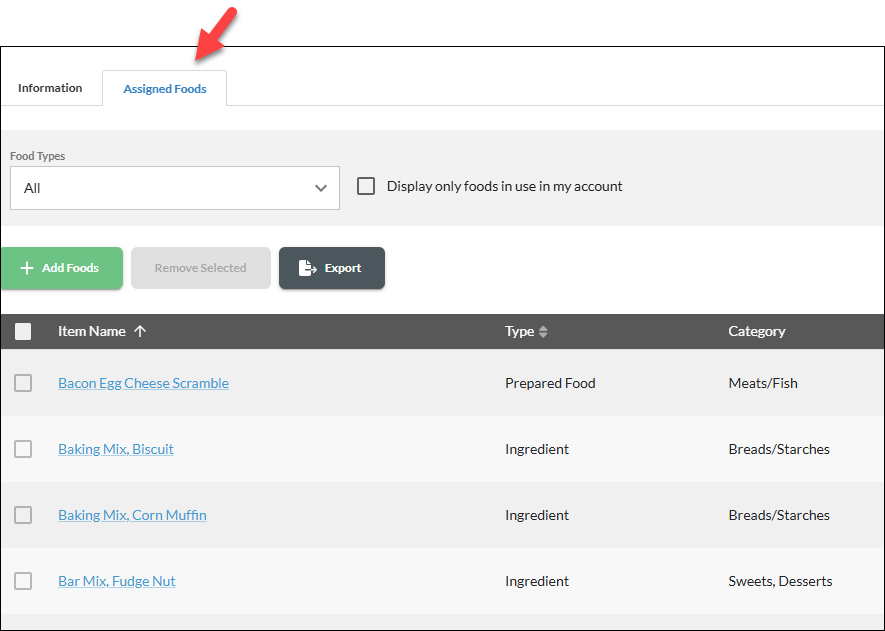Open the Bacon Egg Cheese Scramble link
885x631 pixels.
(143, 383)
